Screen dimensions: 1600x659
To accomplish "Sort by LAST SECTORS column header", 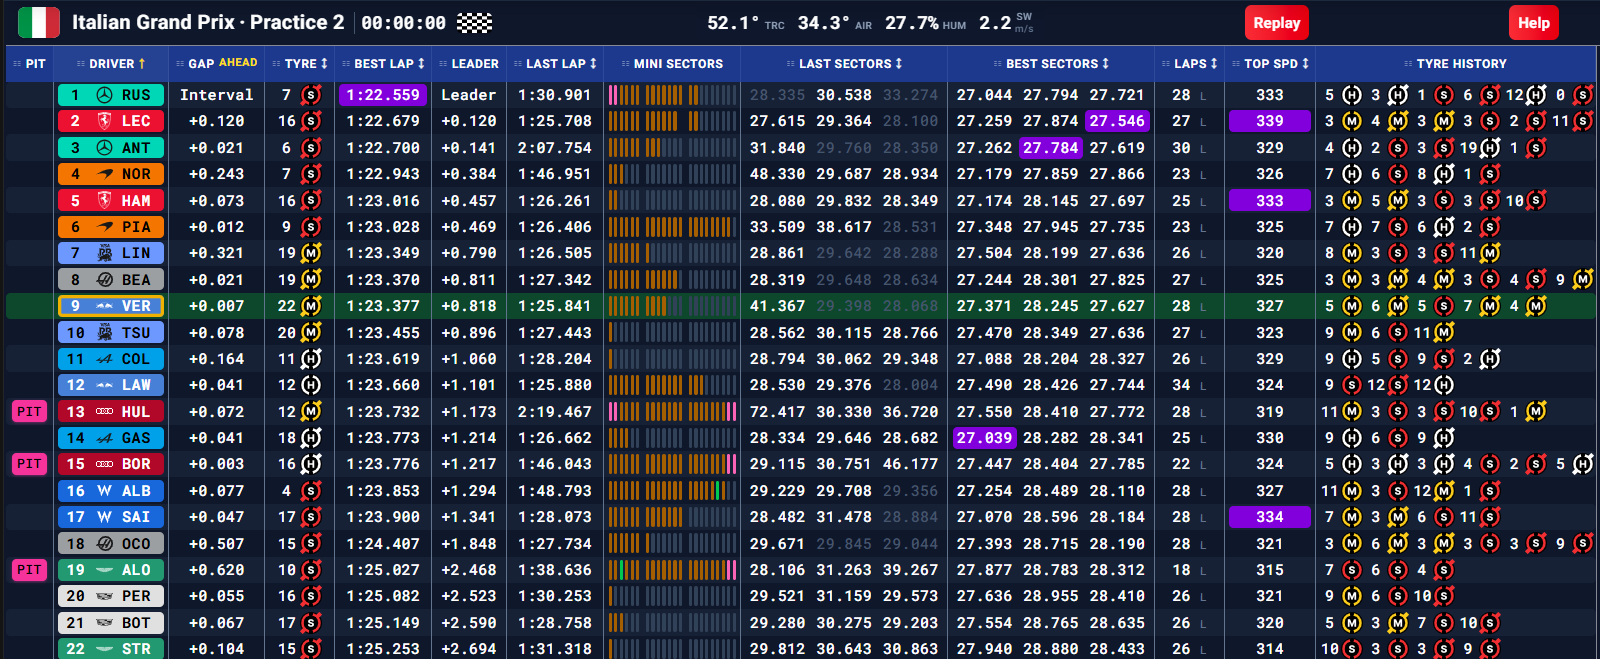I will [844, 63].
